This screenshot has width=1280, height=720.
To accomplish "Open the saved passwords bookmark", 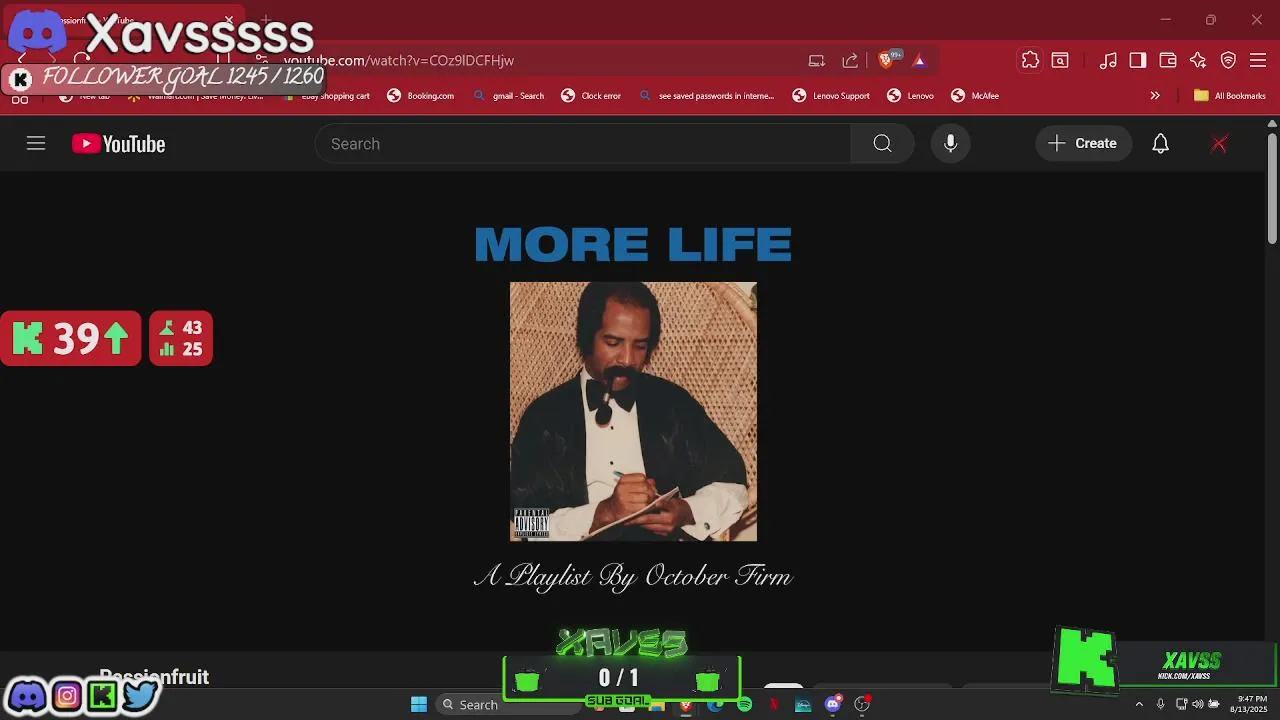I will [706, 96].
